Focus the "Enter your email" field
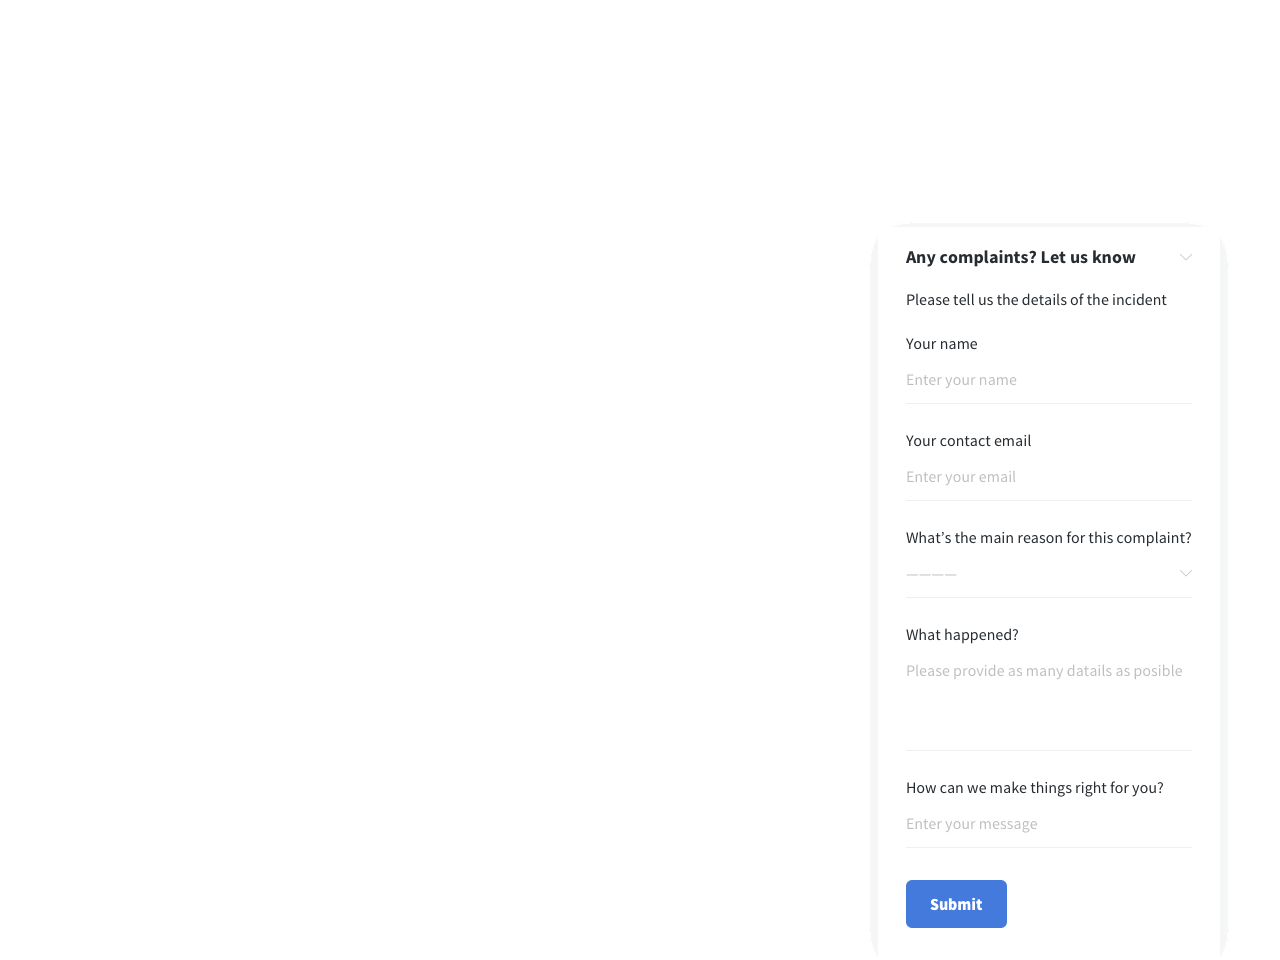This screenshot has width=1280, height=960. [x=1049, y=477]
